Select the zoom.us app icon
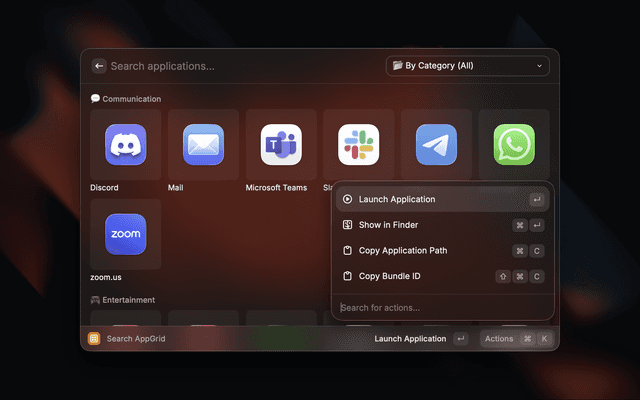Screen dimensions: 640x400 point(125,234)
